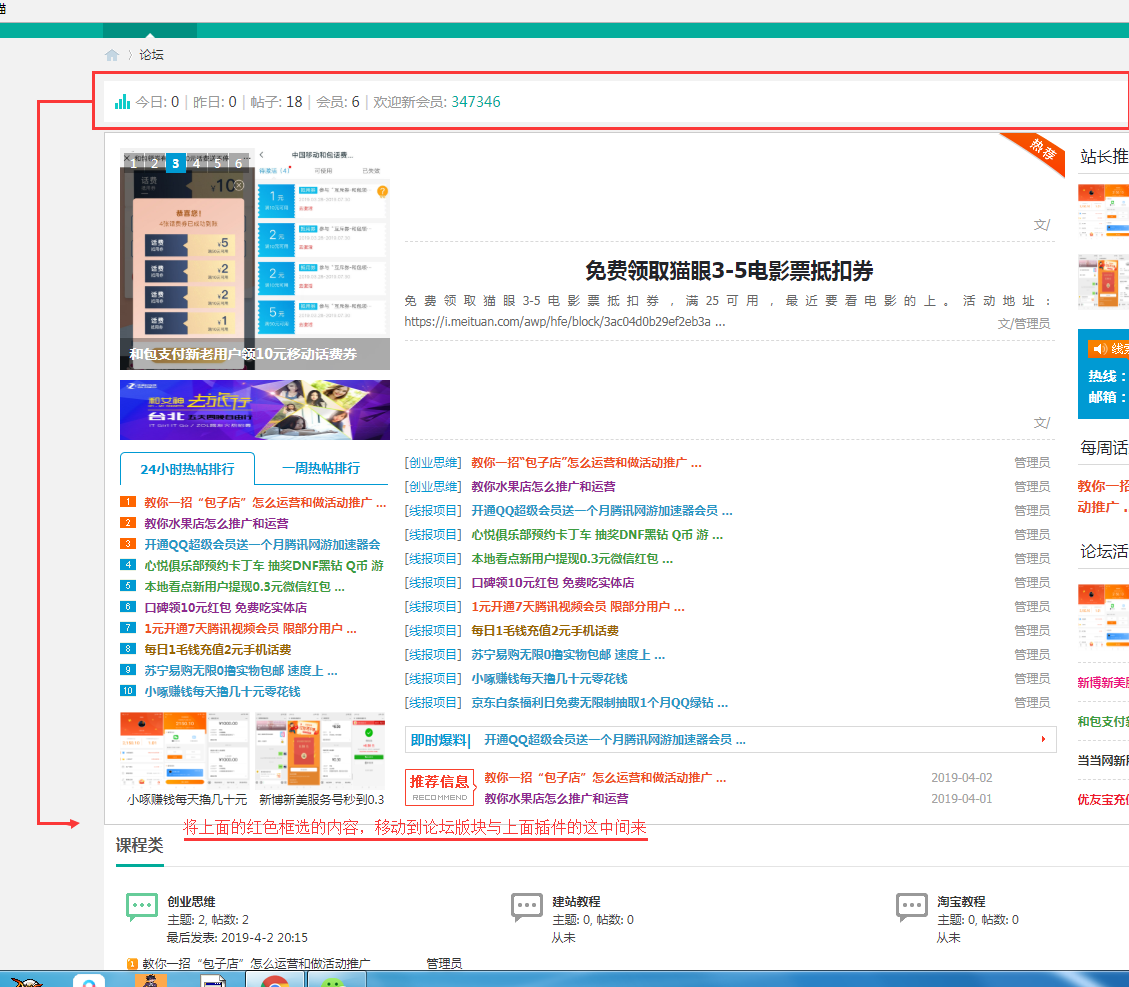Viewport: 1129px width, 987px height.
Task: Open hot rank 3 post 开通QQ超级会员
Action: (x=262, y=544)
